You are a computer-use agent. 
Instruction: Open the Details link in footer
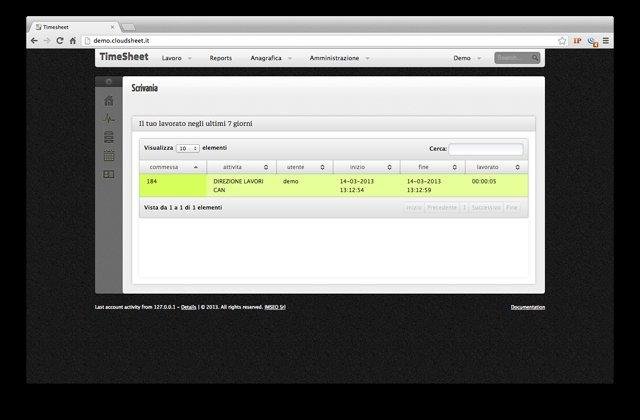point(189,307)
